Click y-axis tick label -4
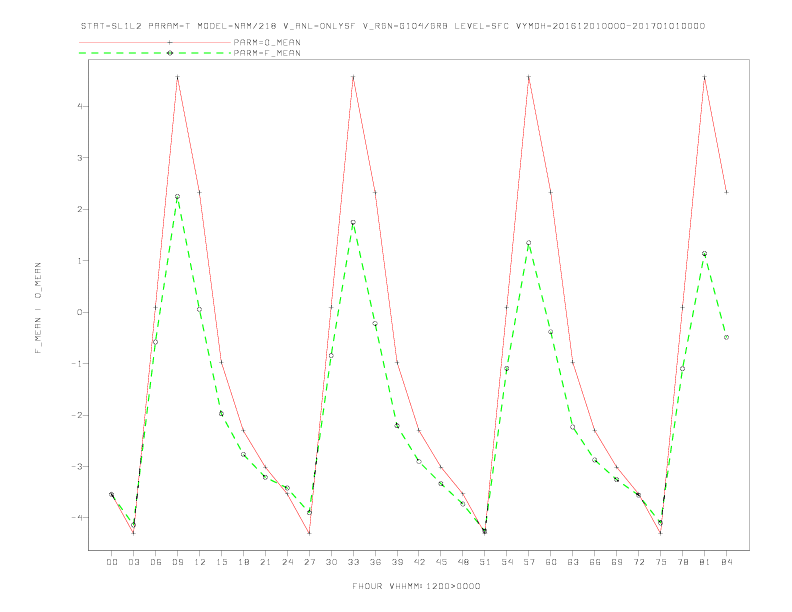Image resolution: width=792 pixels, height=612 pixels. (77, 518)
